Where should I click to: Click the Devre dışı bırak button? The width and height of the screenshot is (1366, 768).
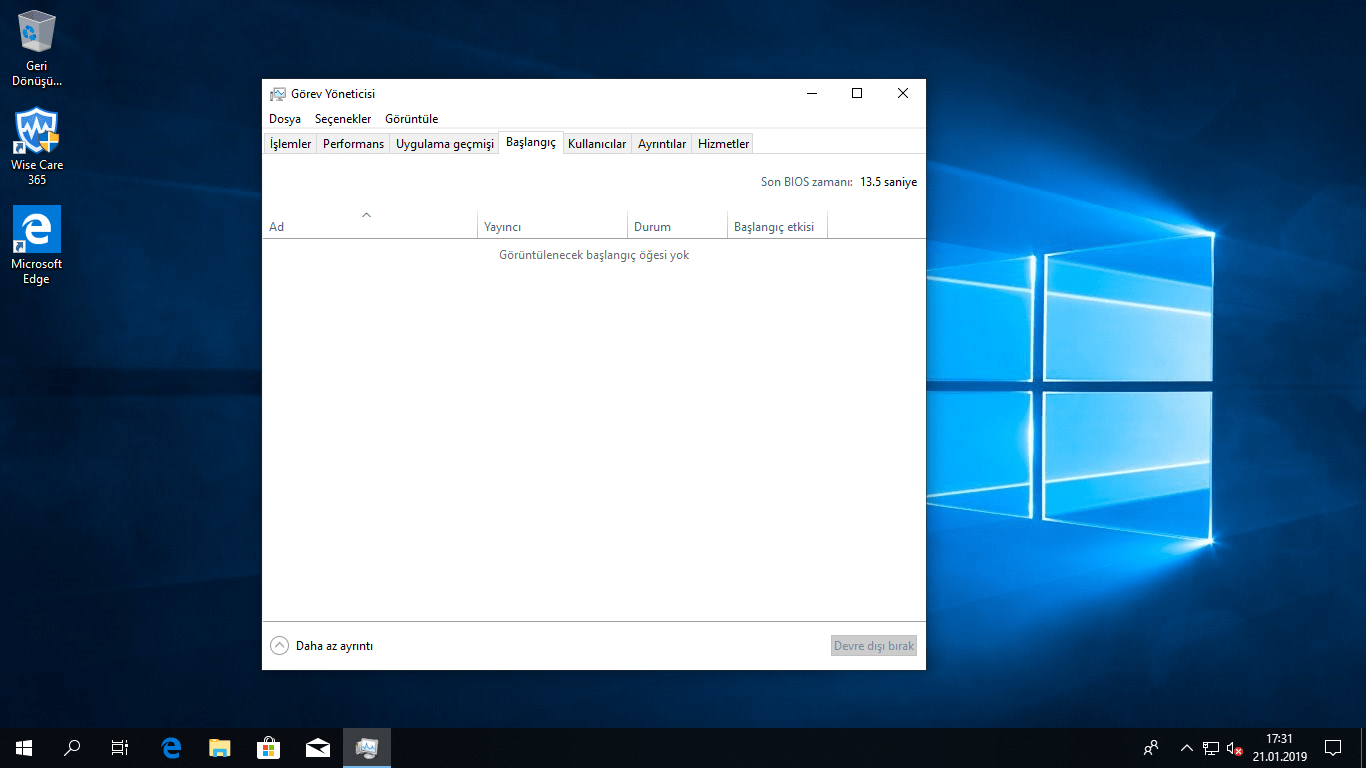pyautogui.click(x=874, y=646)
